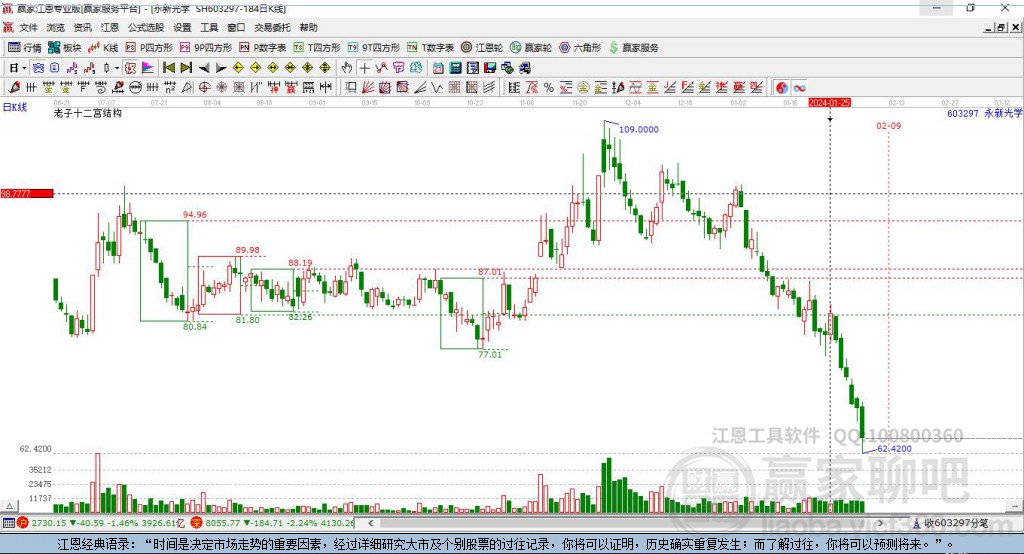
Task: Click the 老子十二宫结构 label
Action: (x=88, y=113)
